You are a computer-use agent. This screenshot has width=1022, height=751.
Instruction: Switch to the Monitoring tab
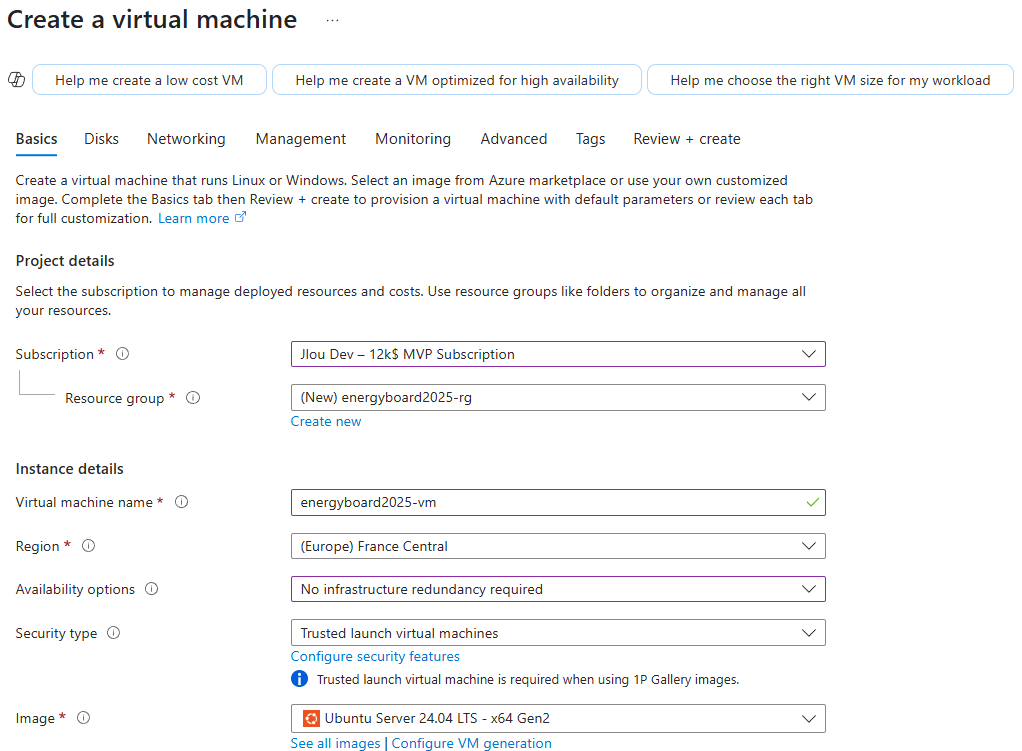click(413, 139)
